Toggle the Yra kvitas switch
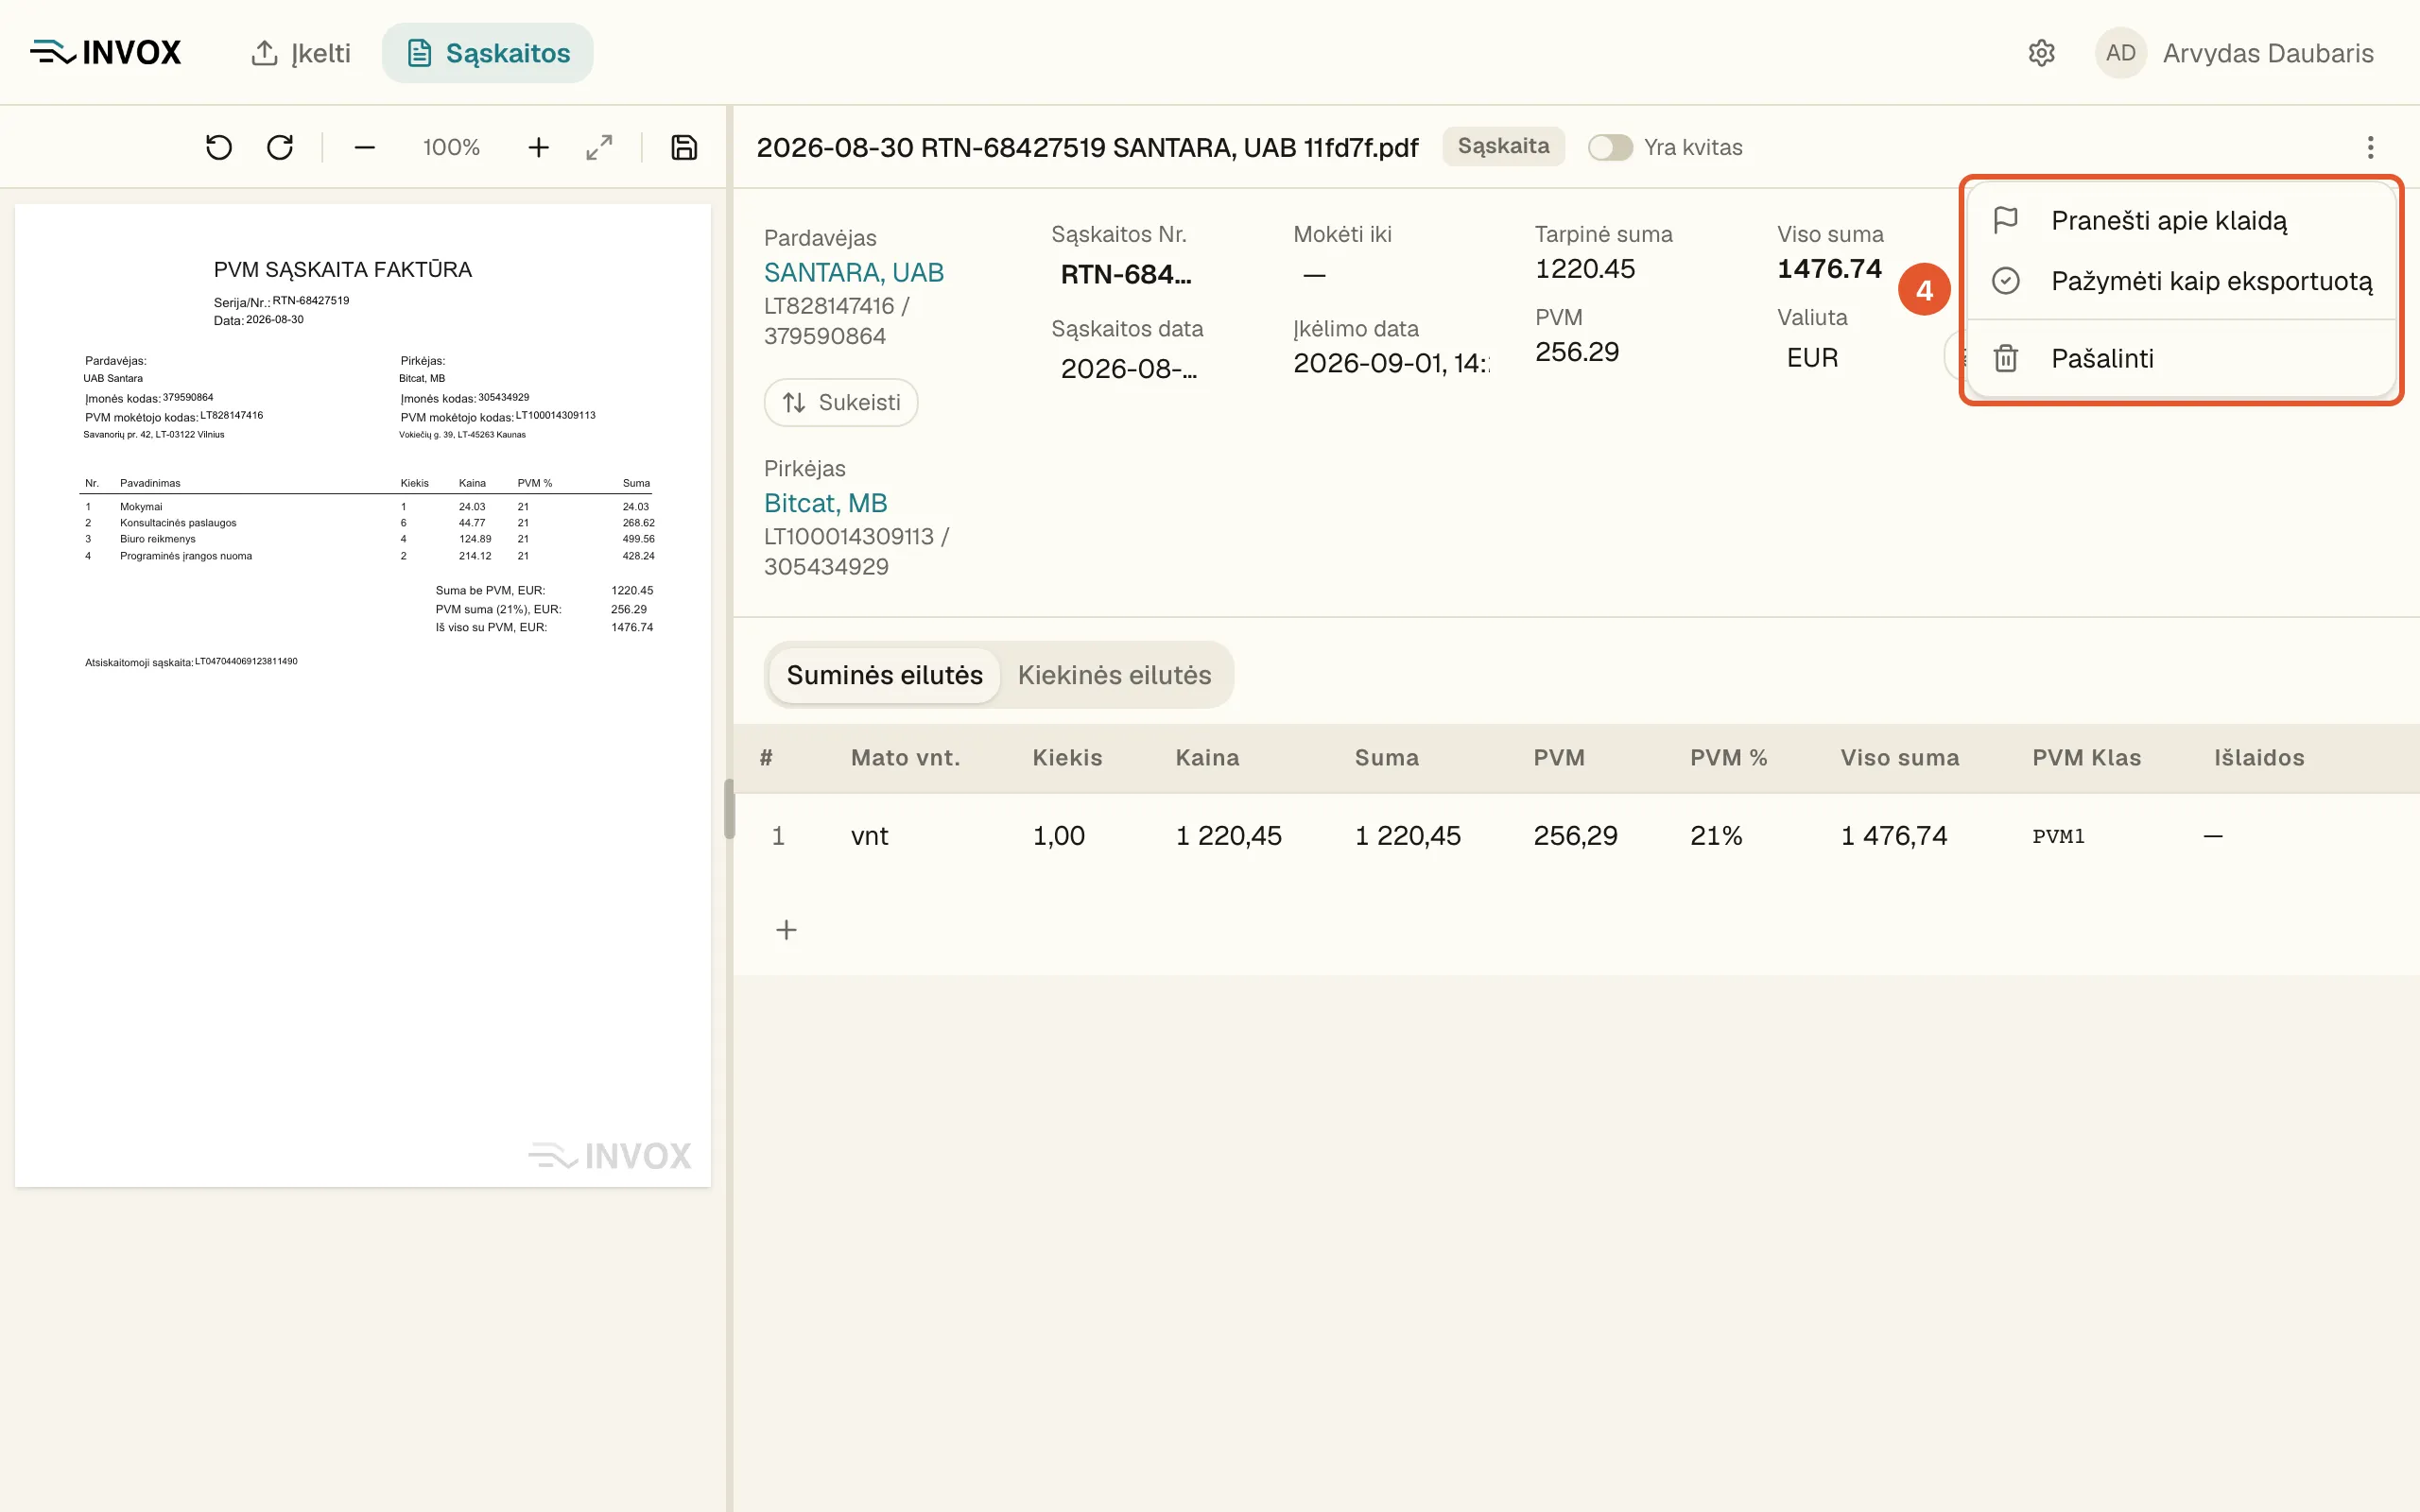Image resolution: width=2420 pixels, height=1512 pixels. coord(1610,147)
